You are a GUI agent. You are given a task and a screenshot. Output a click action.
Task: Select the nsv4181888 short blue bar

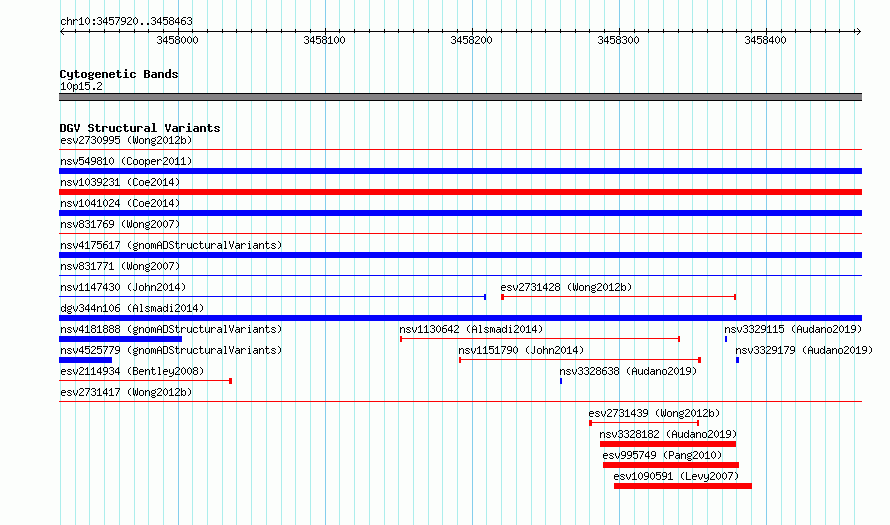120,339
